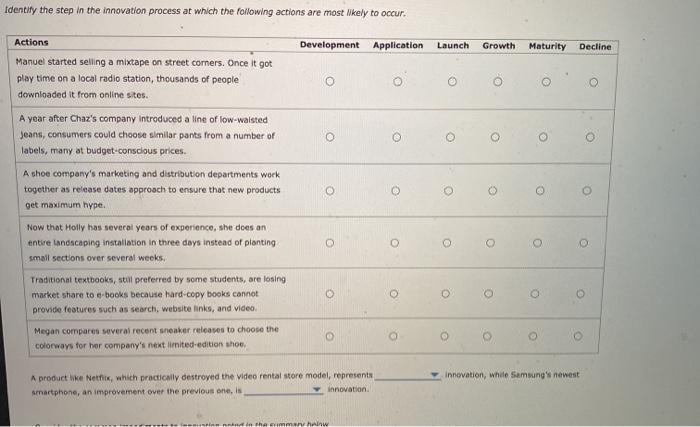700x427 pixels.
Task: Pick Growth for Holly's landscaping row
Action: (490, 243)
